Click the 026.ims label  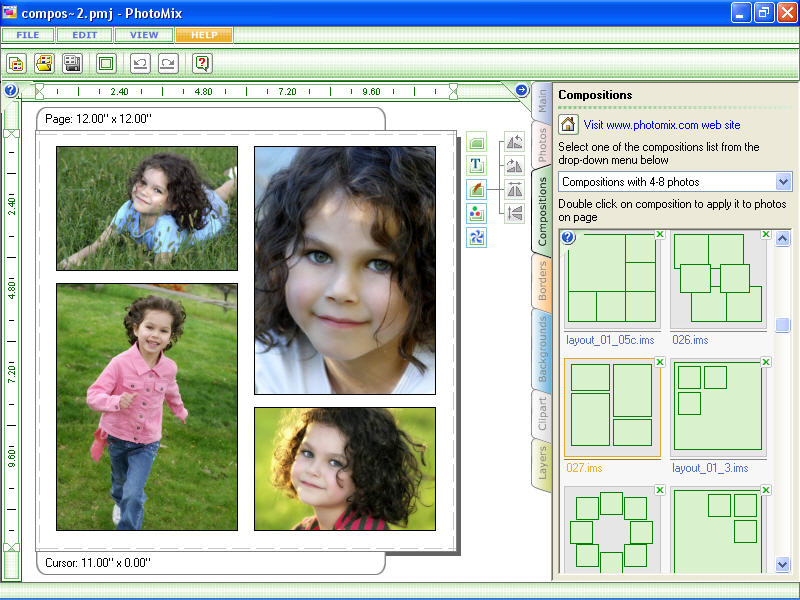click(690, 340)
